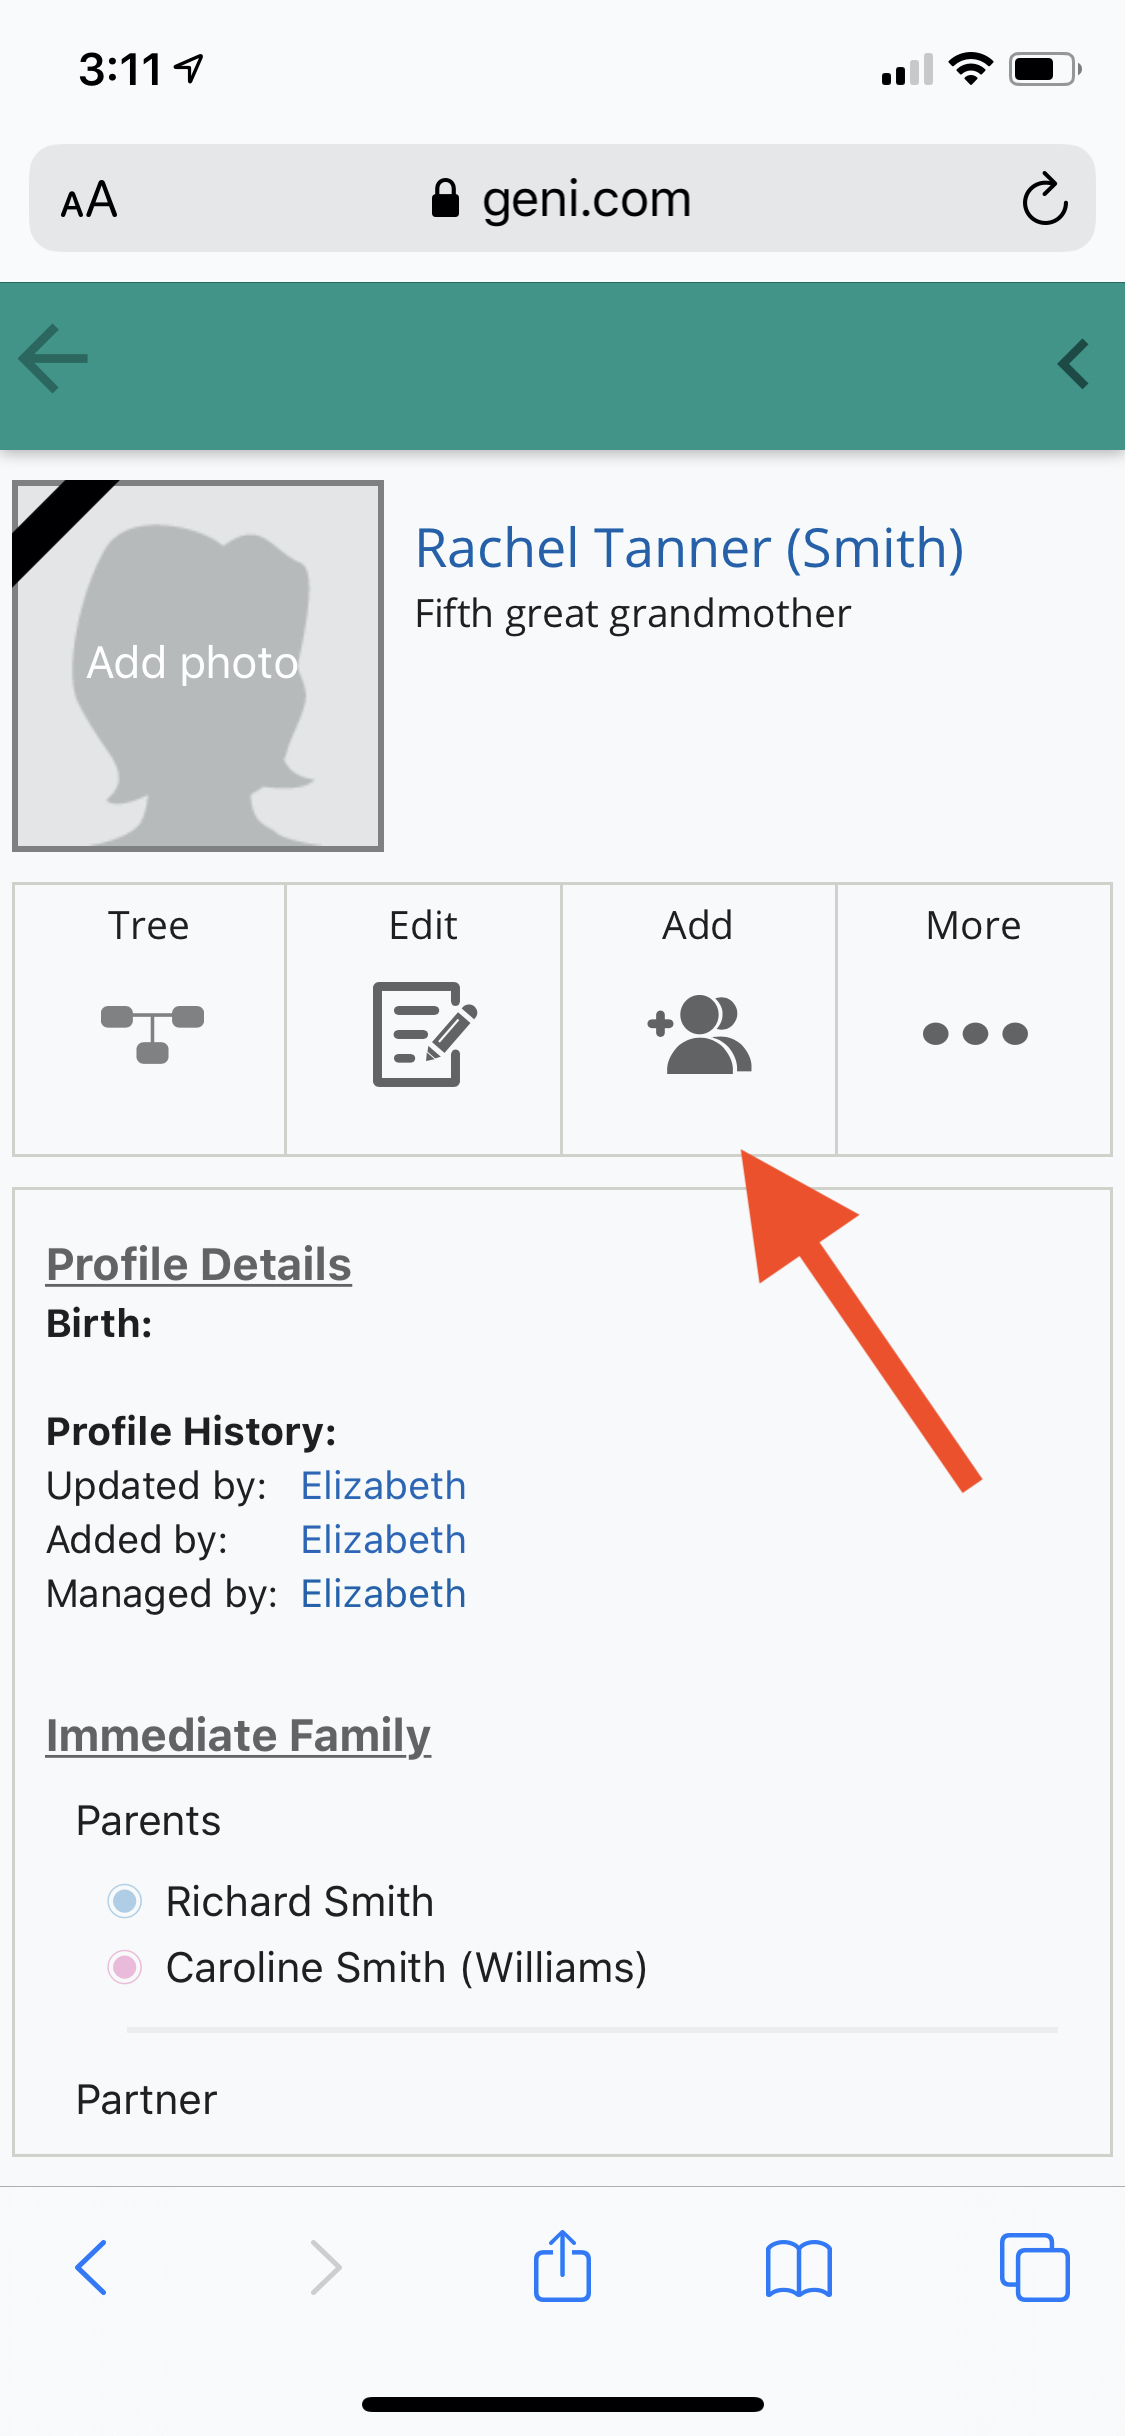Open the AA text size menu

(x=89, y=199)
